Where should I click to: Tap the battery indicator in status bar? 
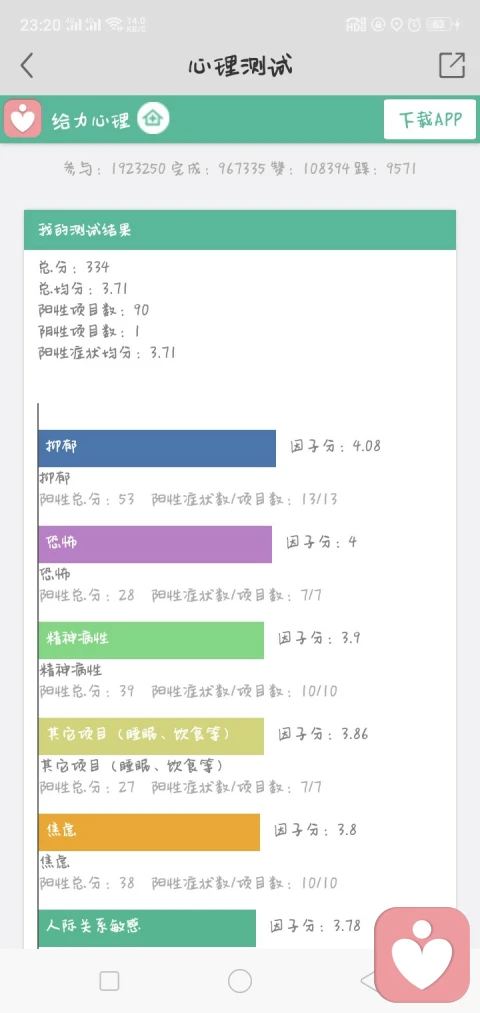[441, 25]
